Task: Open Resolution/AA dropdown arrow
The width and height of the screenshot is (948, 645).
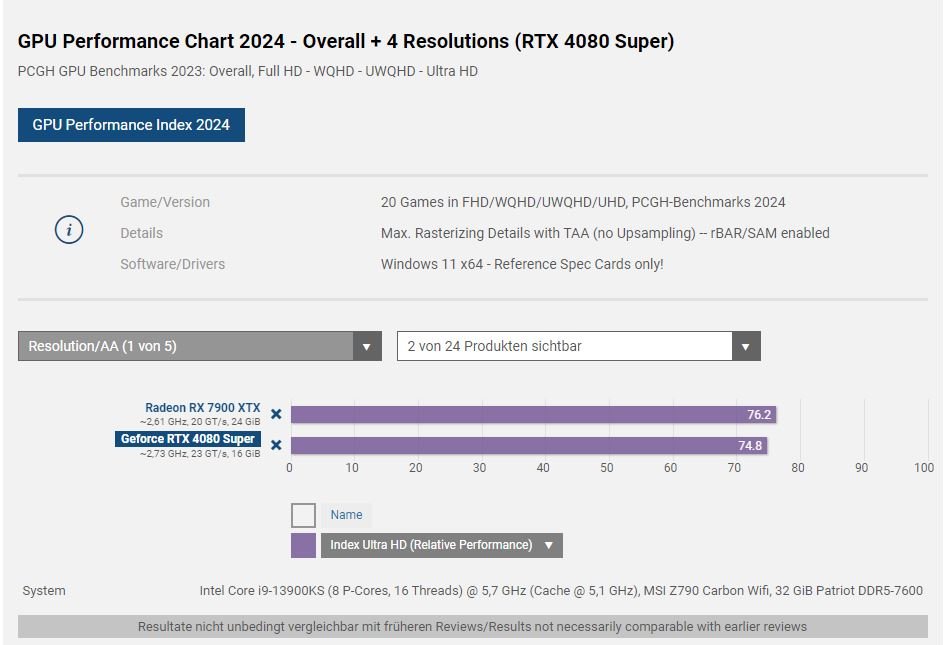Action: pyautogui.click(x=366, y=346)
